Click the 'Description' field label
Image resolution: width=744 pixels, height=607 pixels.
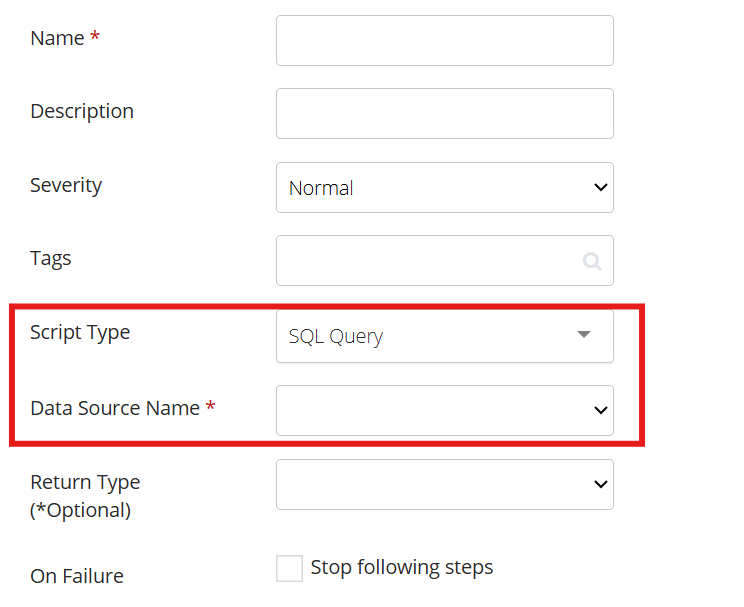pyautogui.click(x=82, y=112)
